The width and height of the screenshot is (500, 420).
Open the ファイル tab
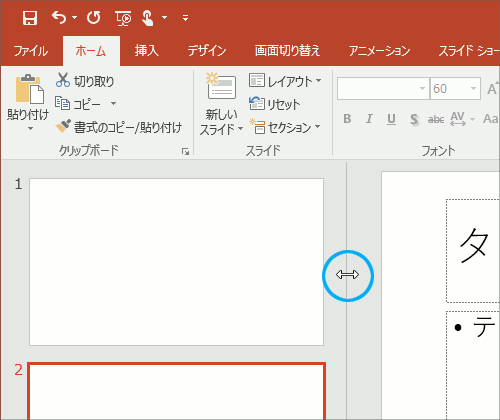coord(31,51)
